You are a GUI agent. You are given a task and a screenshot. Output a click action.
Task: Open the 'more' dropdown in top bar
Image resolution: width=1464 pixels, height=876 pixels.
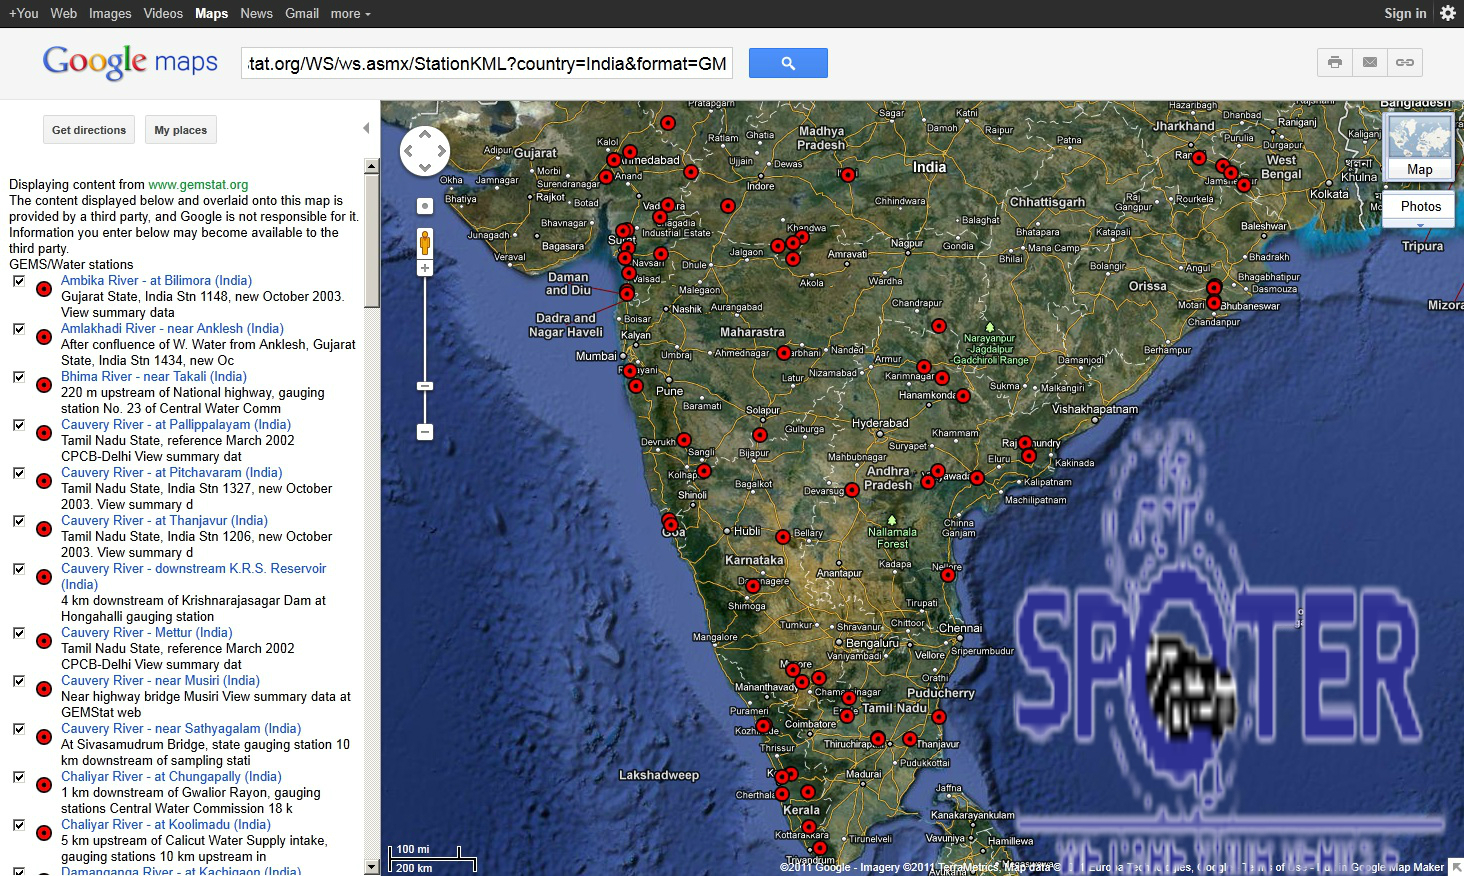coord(350,13)
